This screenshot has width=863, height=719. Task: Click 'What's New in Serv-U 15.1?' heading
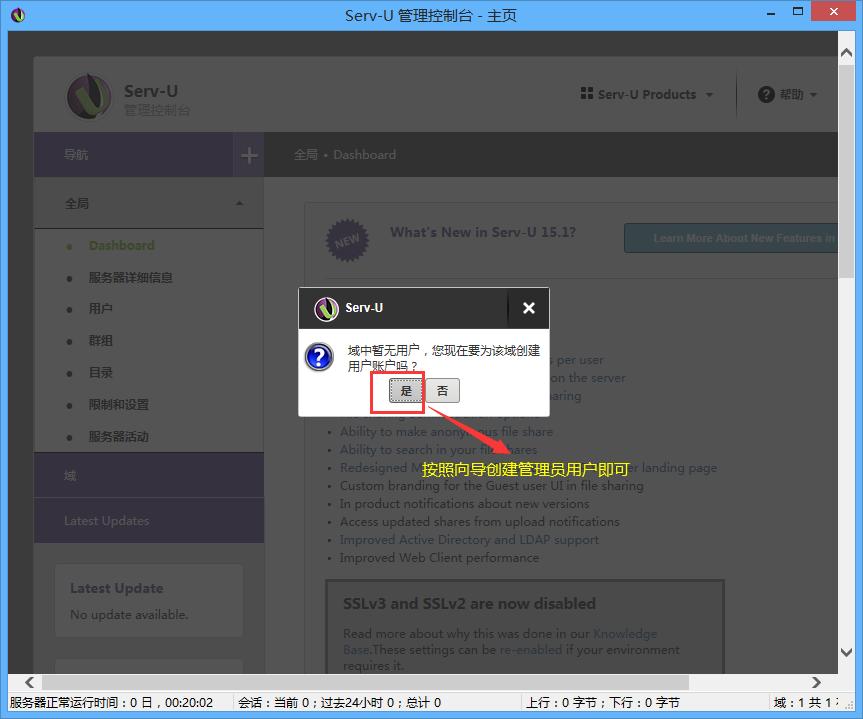(483, 232)
